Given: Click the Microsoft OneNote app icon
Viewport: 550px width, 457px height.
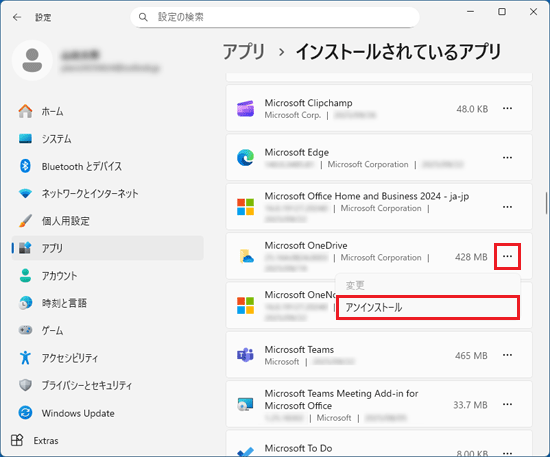Looking at the screenshot, I should [x=246, y=305].
